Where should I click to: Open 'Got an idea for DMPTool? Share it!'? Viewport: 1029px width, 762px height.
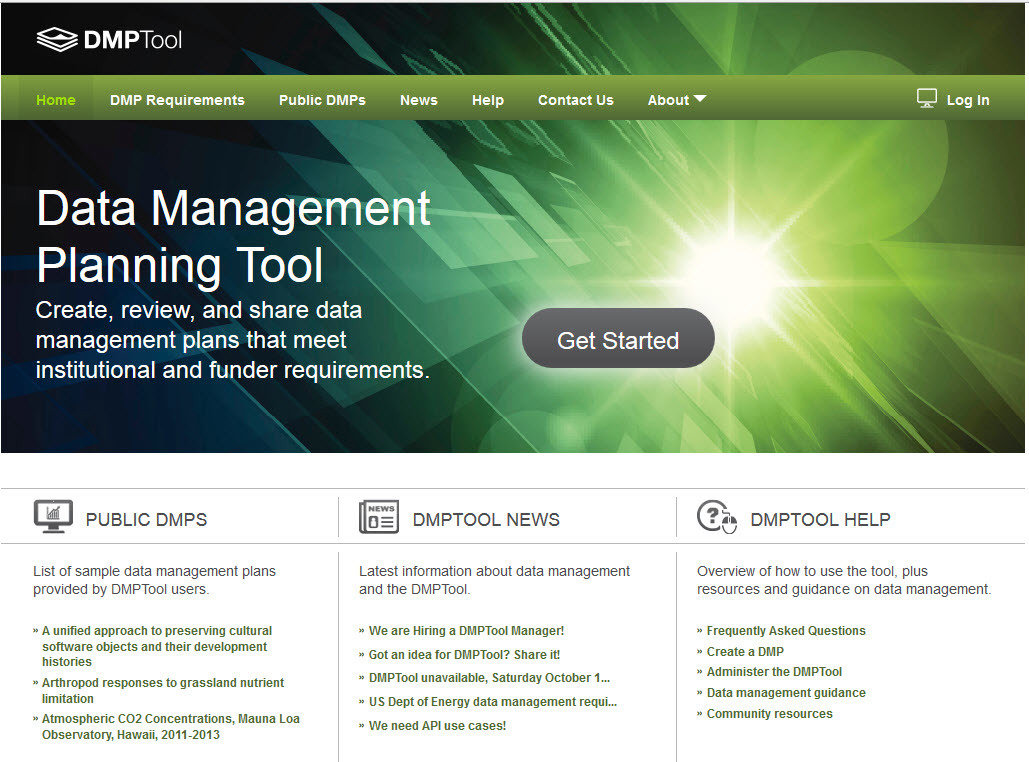[464, 654]
